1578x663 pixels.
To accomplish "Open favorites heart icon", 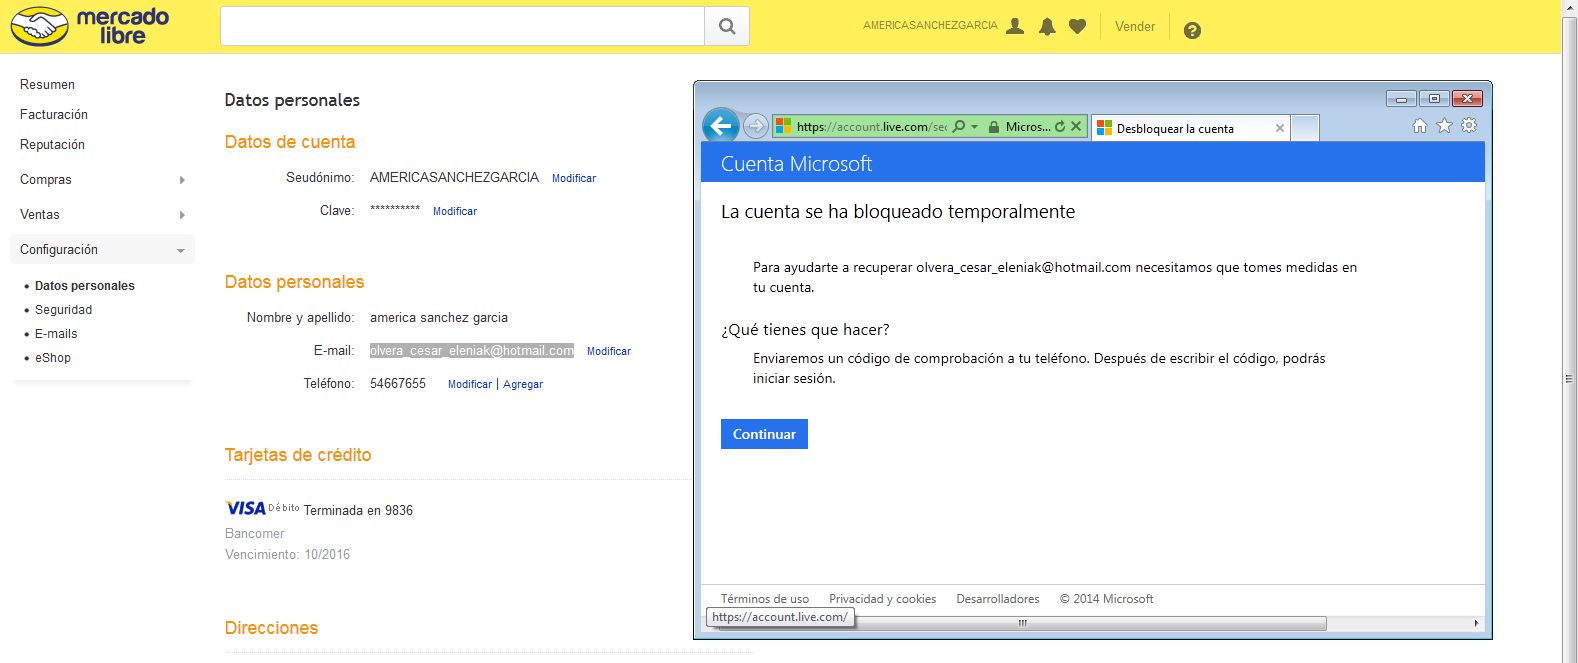I will pos(1077,27).
